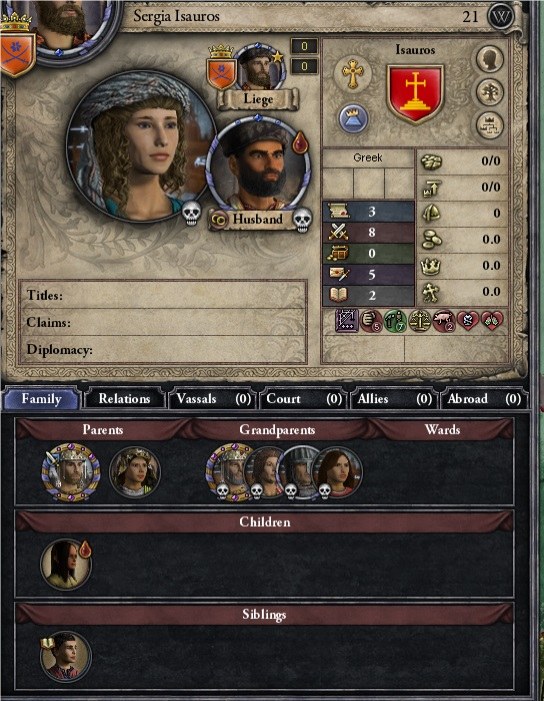Click the head silhouette icon beside Isauros

coord(489,59)
